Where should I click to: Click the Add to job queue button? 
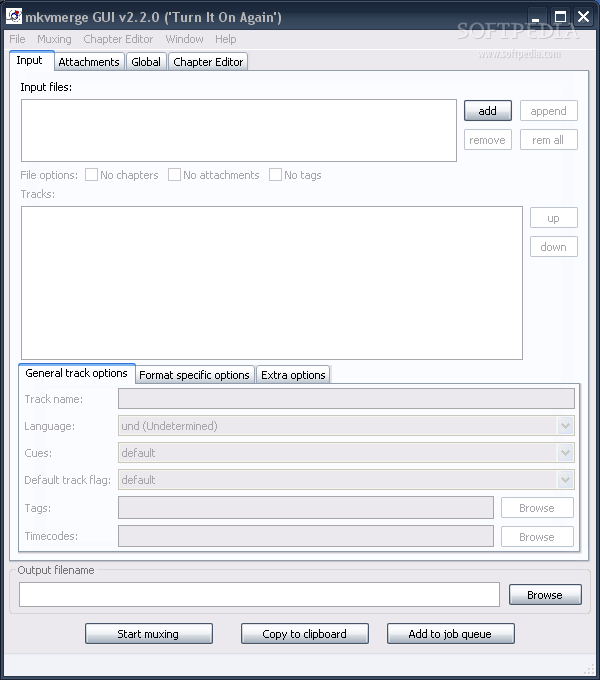[450, 634]
